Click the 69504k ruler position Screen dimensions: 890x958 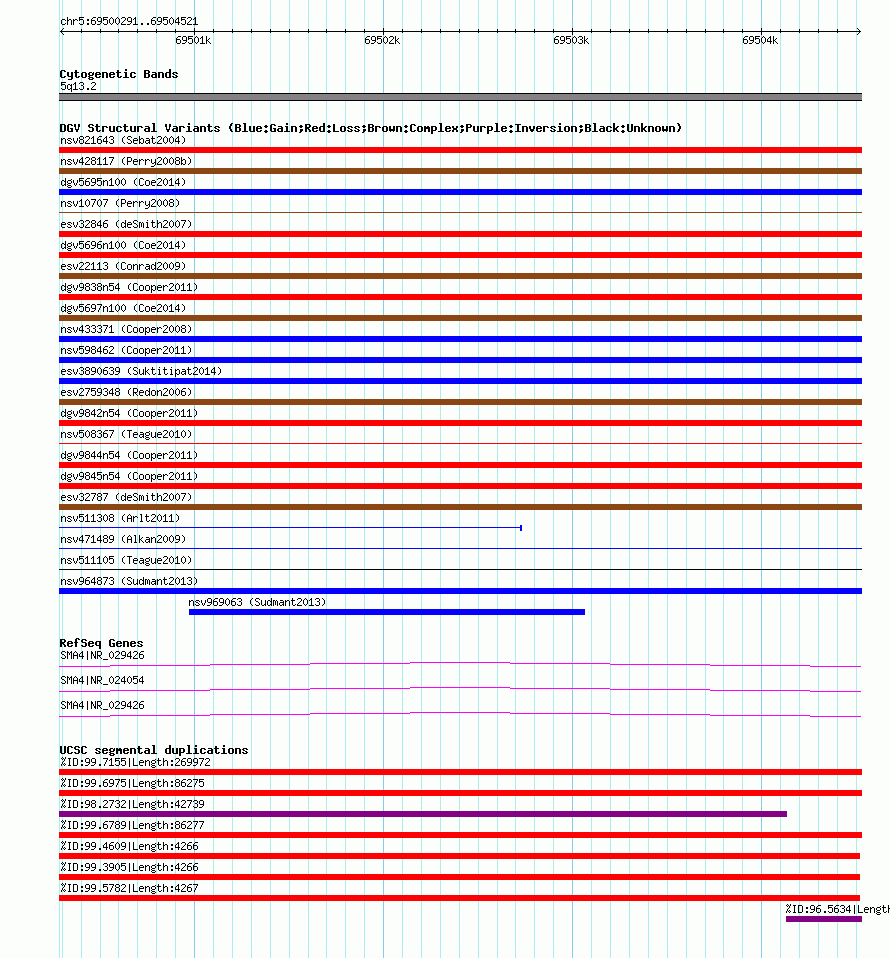click(760, 40)
